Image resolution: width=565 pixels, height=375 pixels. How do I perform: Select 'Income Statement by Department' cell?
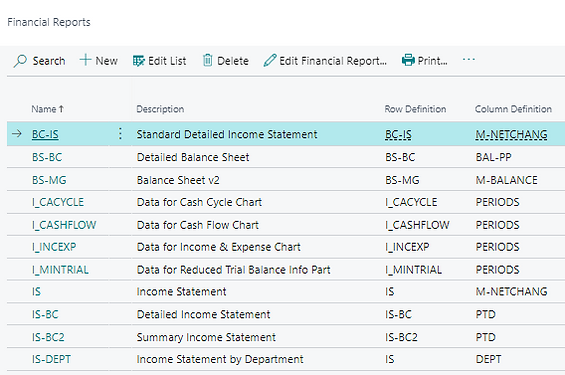click(x=220, y=360)
